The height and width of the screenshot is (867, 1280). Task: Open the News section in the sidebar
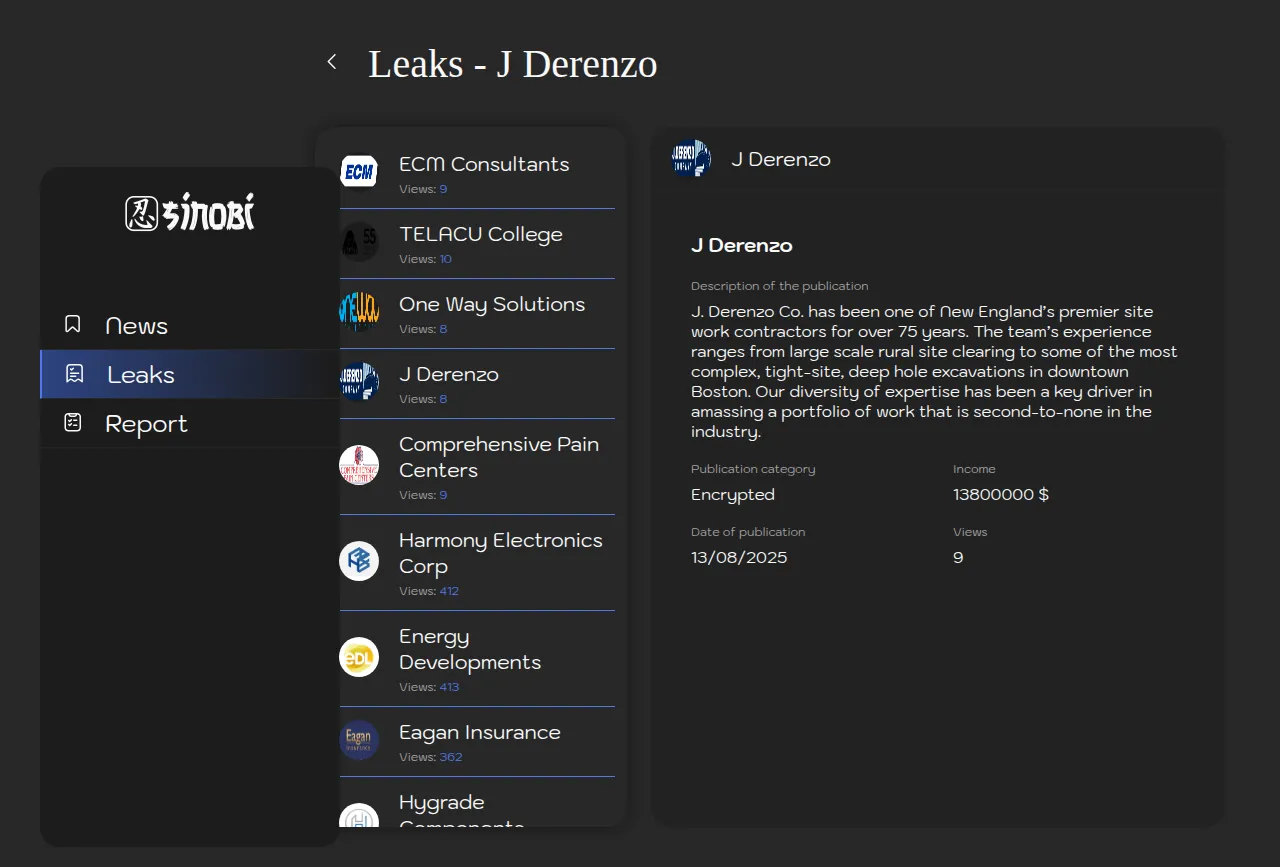coord(136,326)
